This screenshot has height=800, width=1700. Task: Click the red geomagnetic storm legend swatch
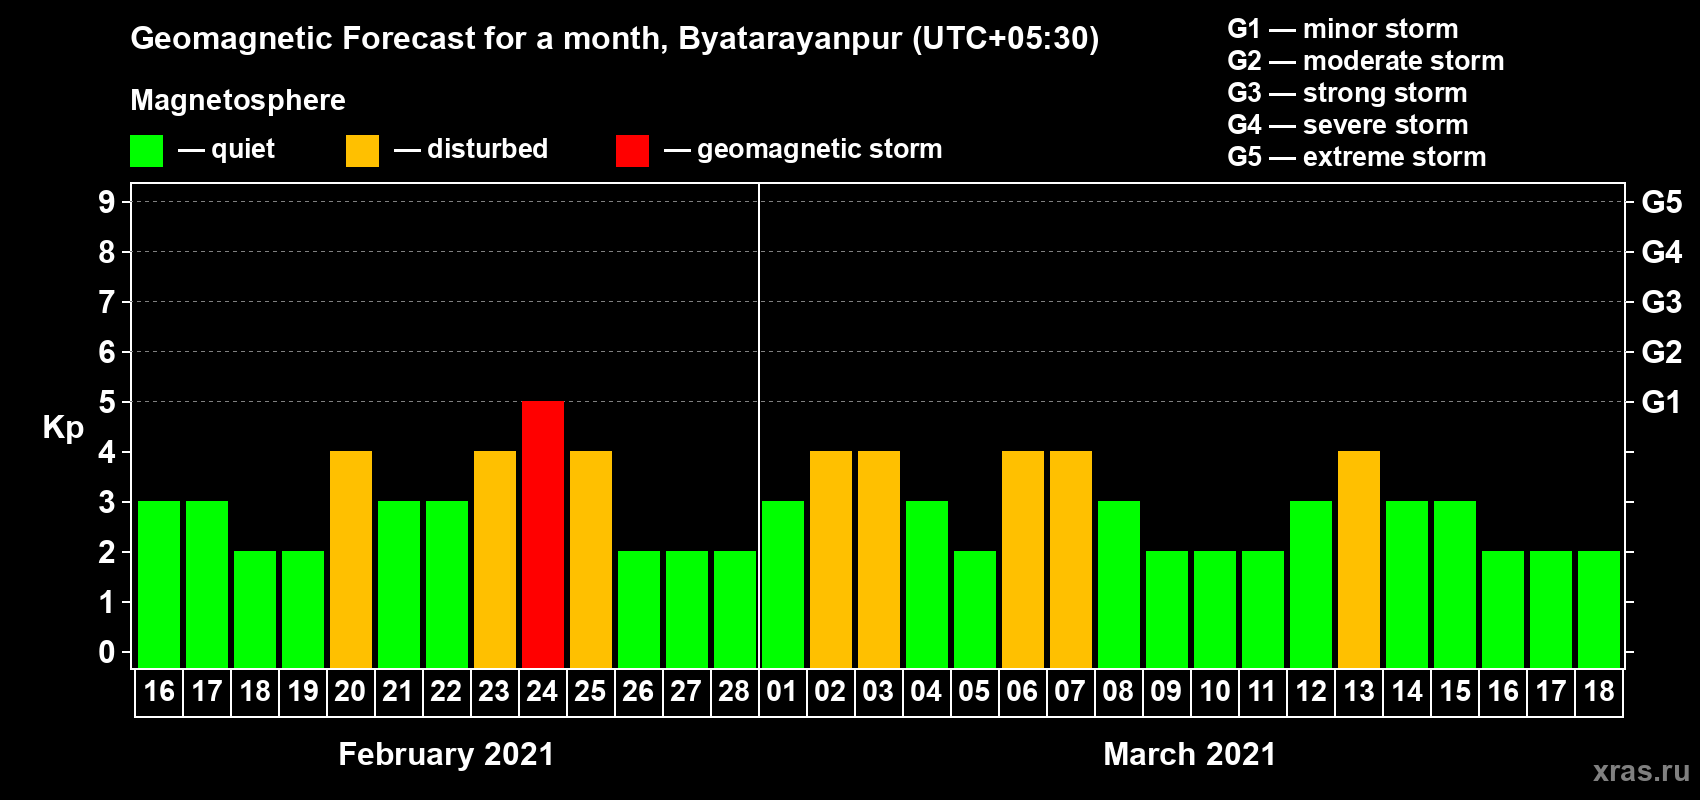tap(632, 151)
